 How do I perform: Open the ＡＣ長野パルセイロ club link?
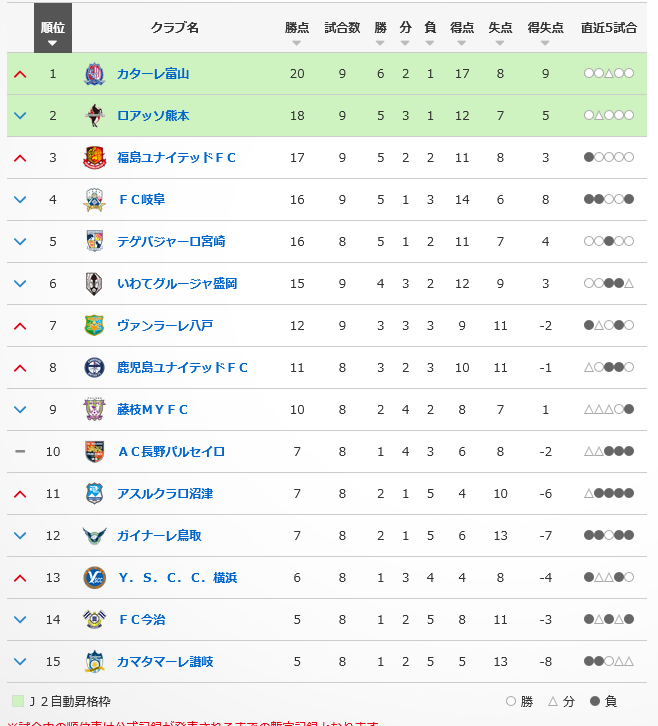[171, 451]
